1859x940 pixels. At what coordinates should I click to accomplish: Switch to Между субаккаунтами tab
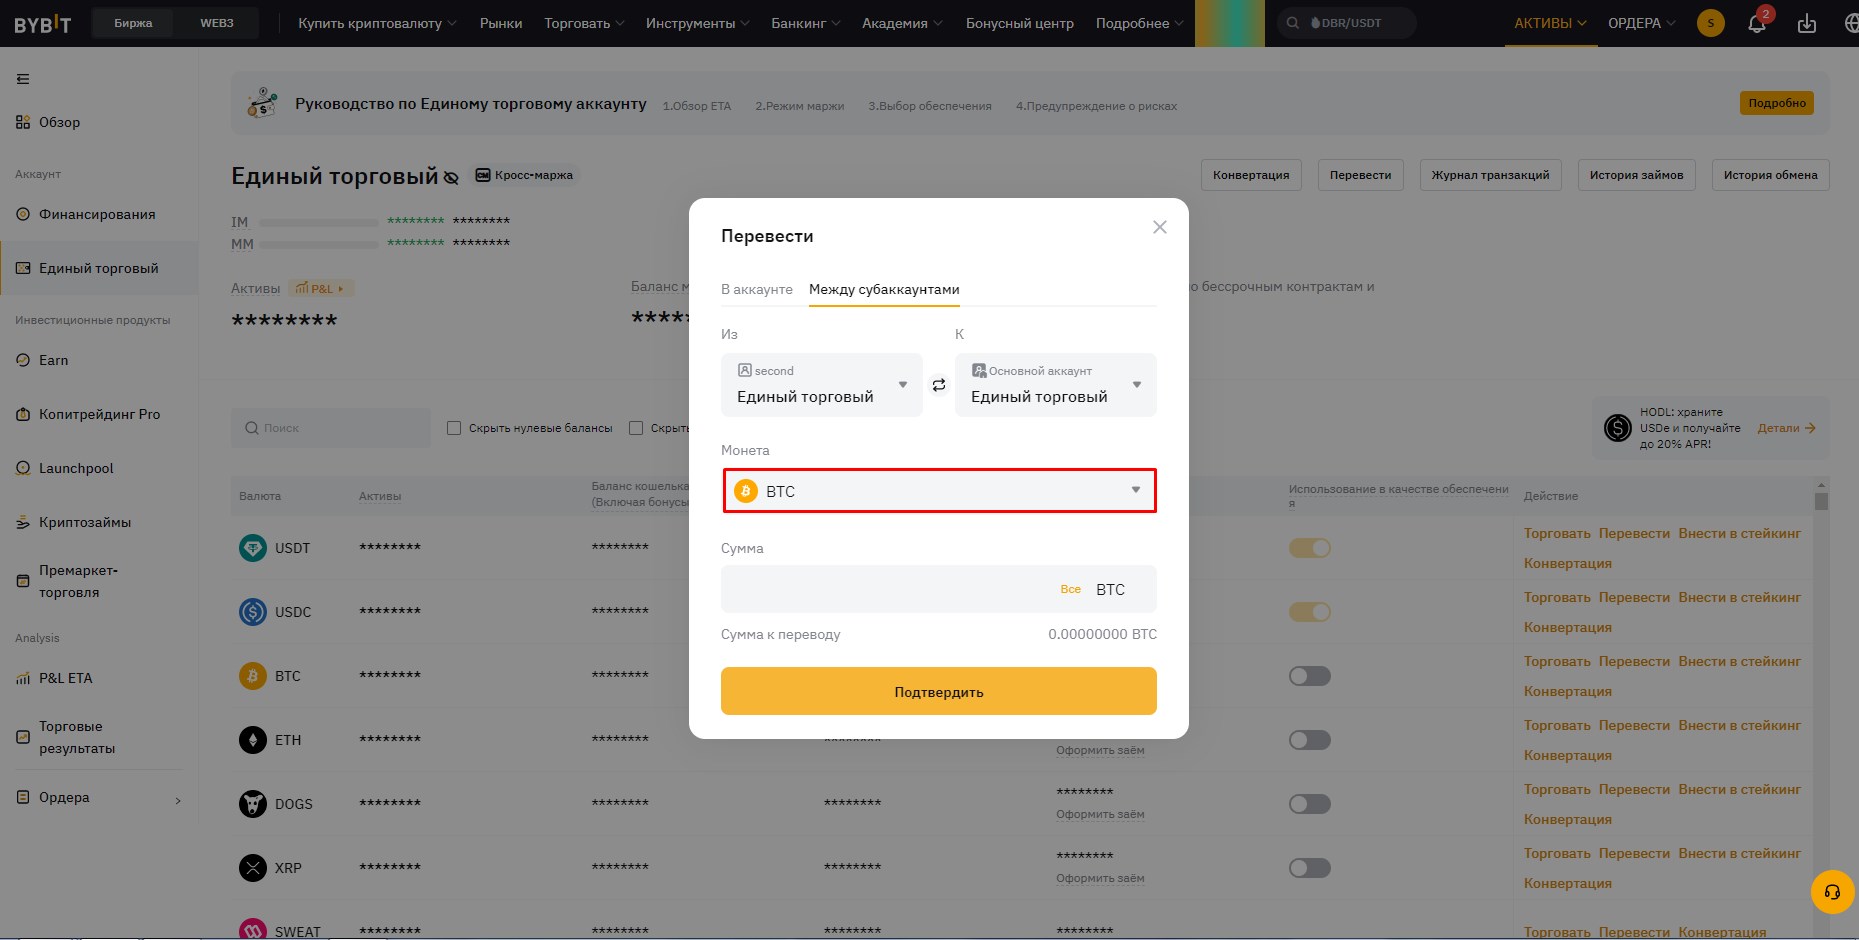pyautogui.click(x=884, y=289)
